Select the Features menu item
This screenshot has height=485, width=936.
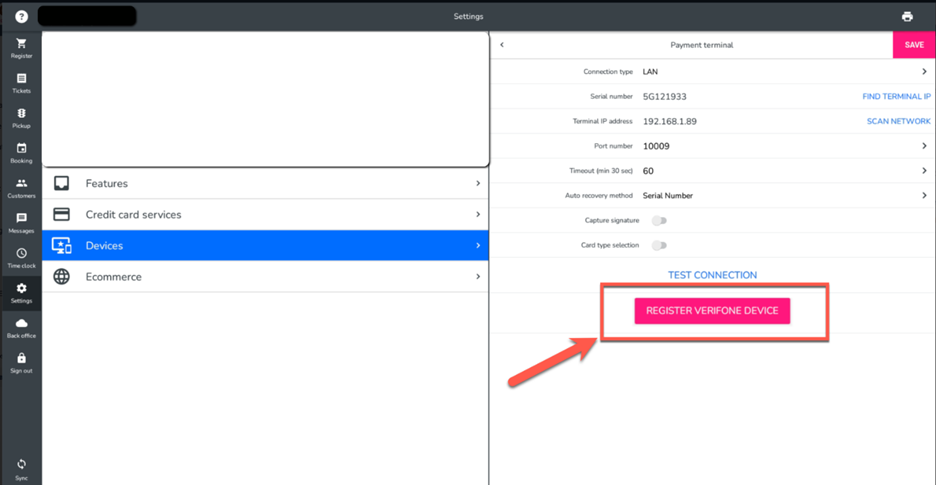[x=265, y=184]
